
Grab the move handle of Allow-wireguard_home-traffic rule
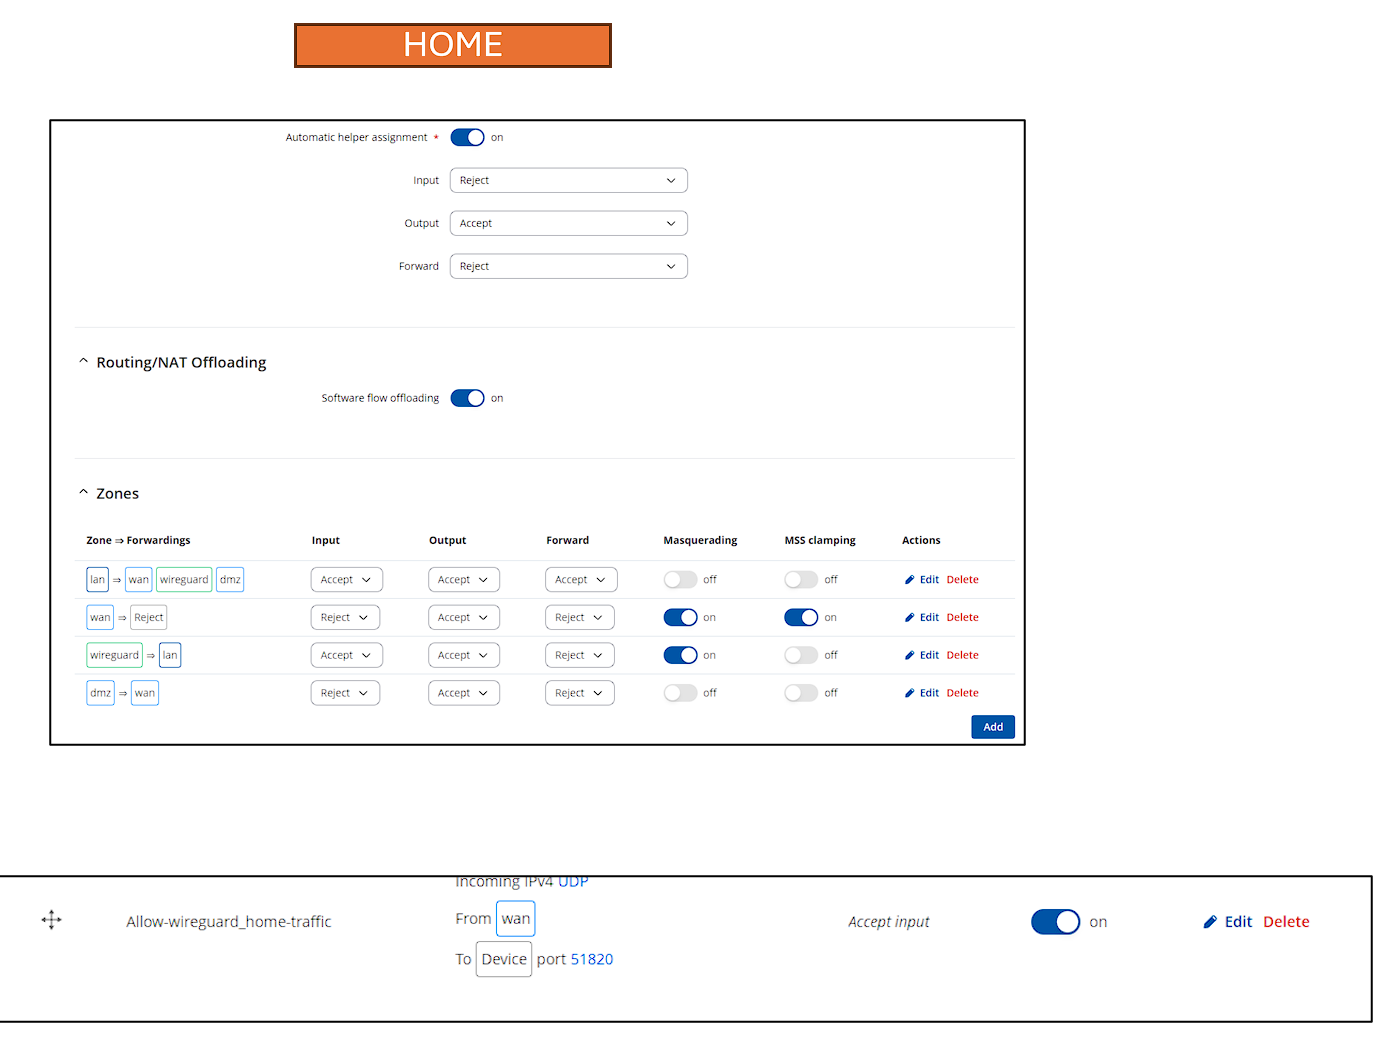[x=52, y=920]
